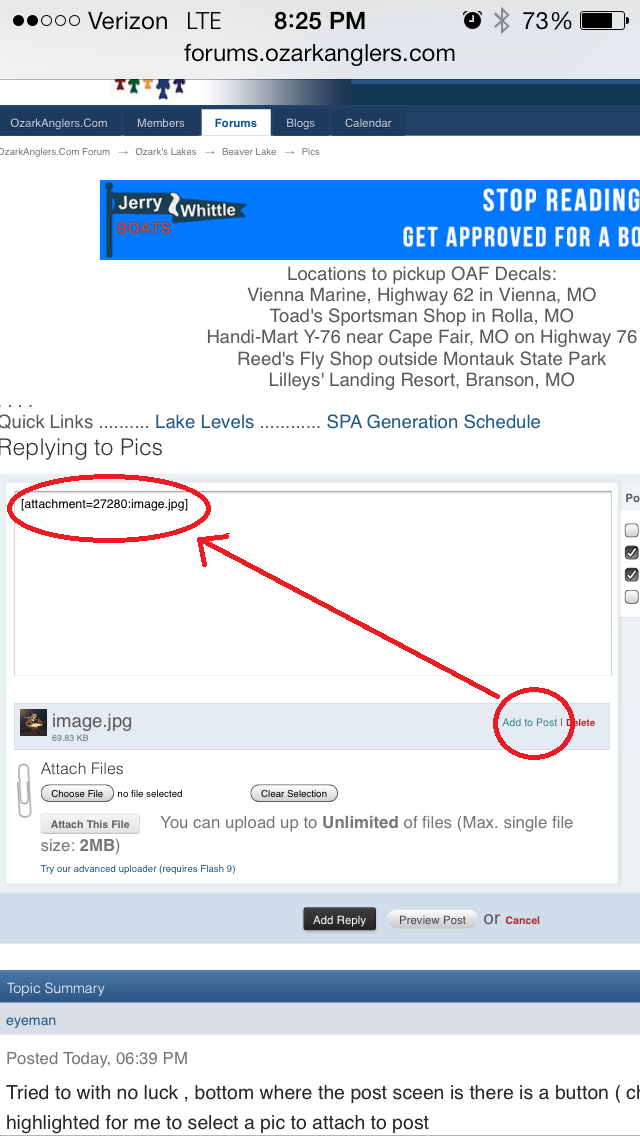Viewport: 640px width, 1136px height.
Task: Switch to the Forums tab
Action: tap(236, 122)
